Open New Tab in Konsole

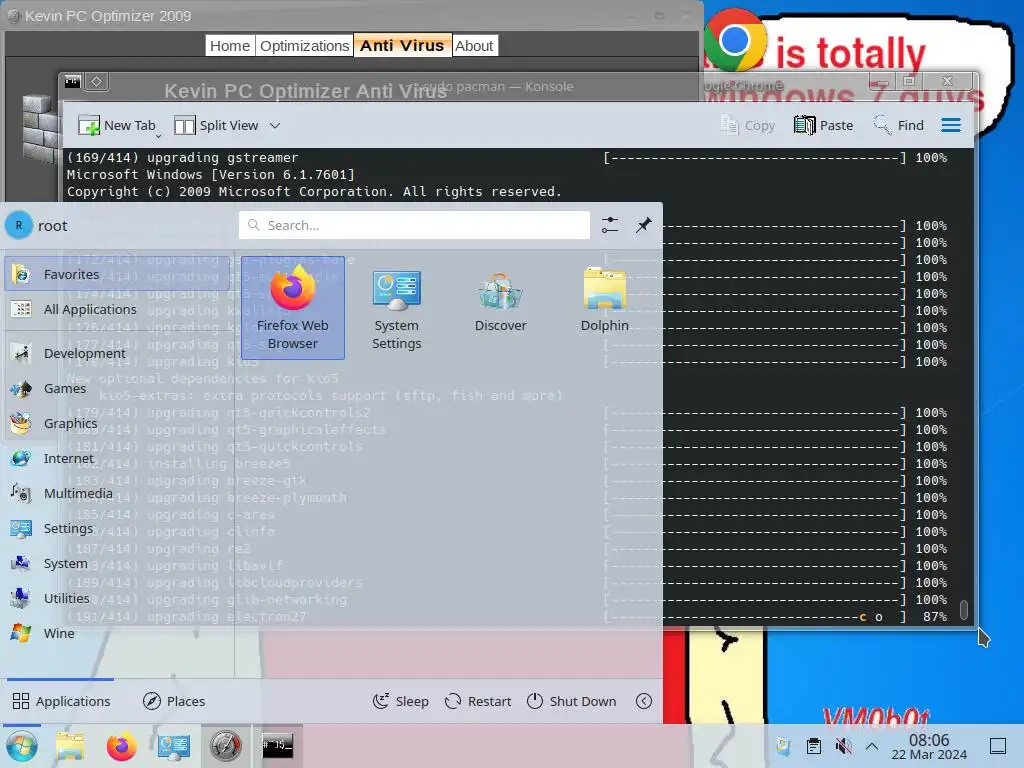[x=117, y=125]
